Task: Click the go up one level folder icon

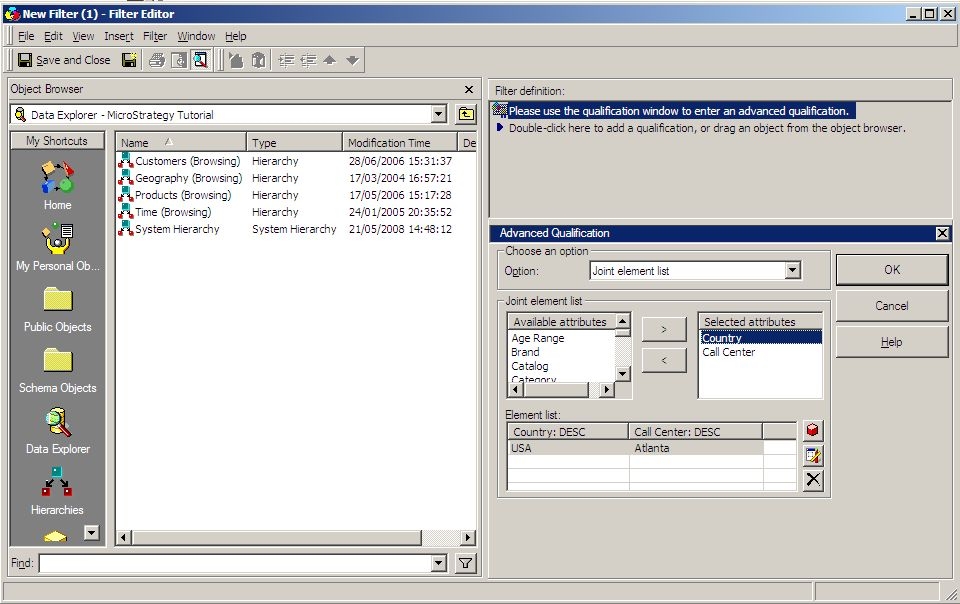Action: coord(467,115)
